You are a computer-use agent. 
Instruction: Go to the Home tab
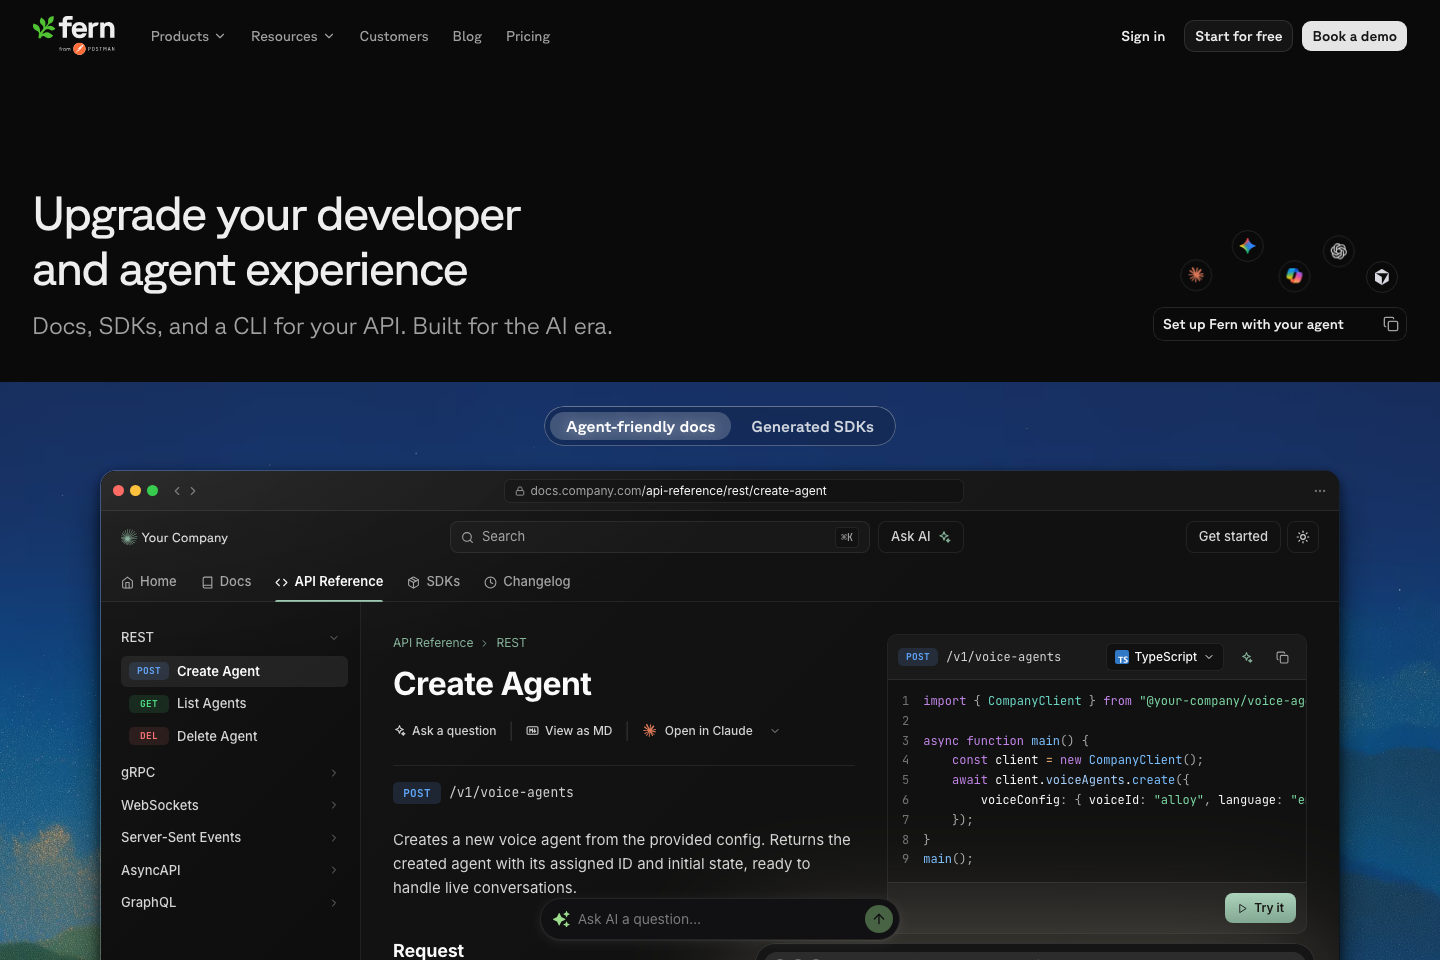coord(149,581)
